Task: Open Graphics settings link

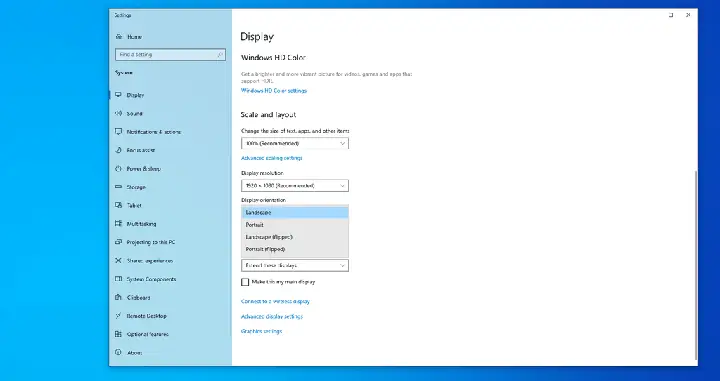Action: coord(261,331)
